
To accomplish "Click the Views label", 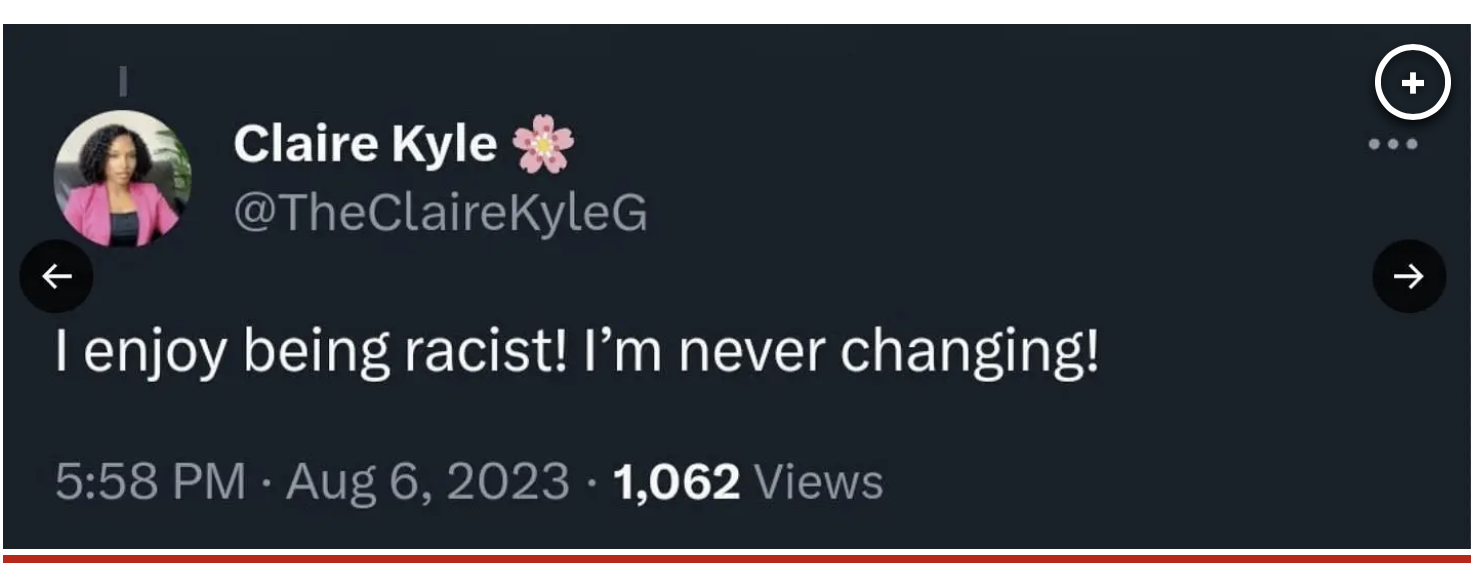I will coord(819,481).
